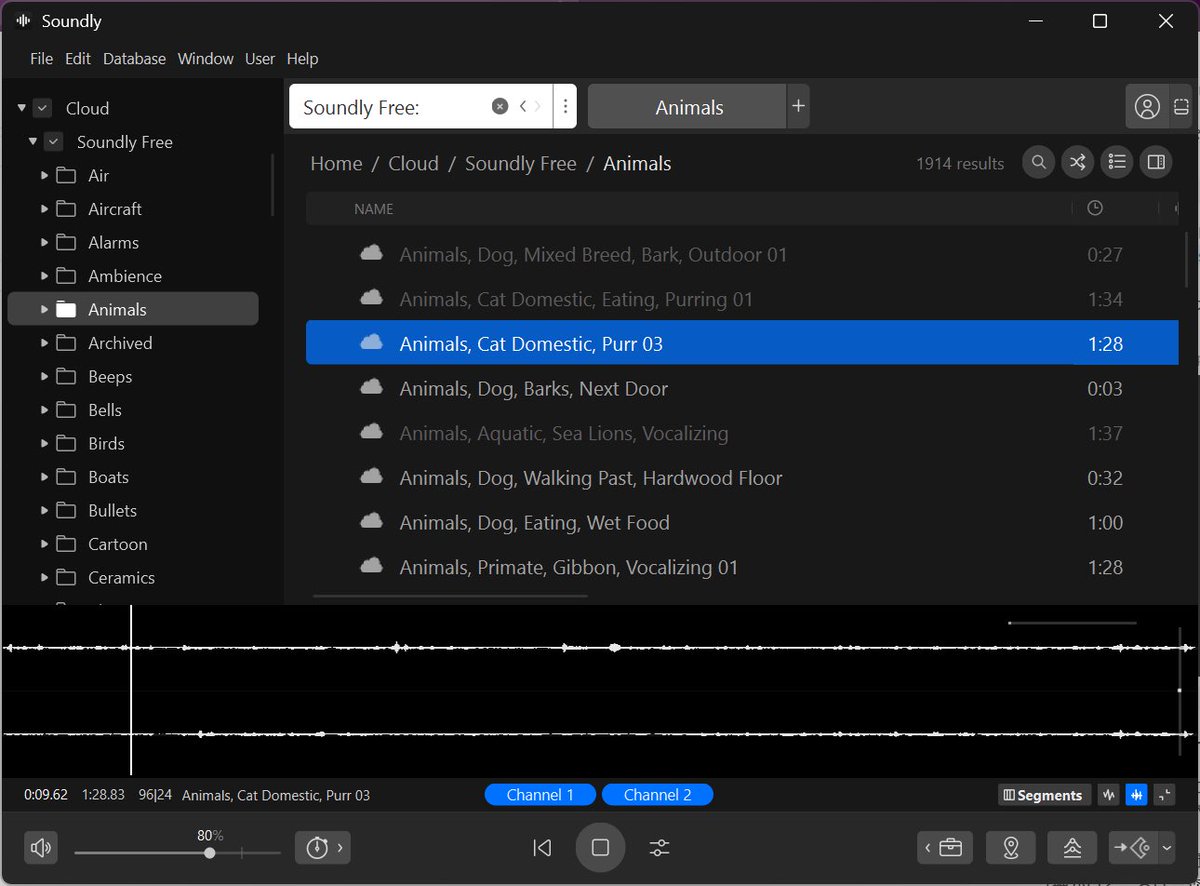Open the list view options icon
The width and height of the screenshot is (1200, 886).
[1117, 162]
